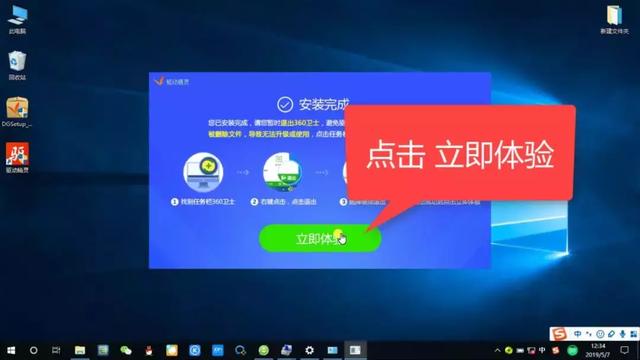The image size is (640, 360).
Task: Open the green round browser taskbar icon
Action: pyautogui.click(x=264, y=350)
